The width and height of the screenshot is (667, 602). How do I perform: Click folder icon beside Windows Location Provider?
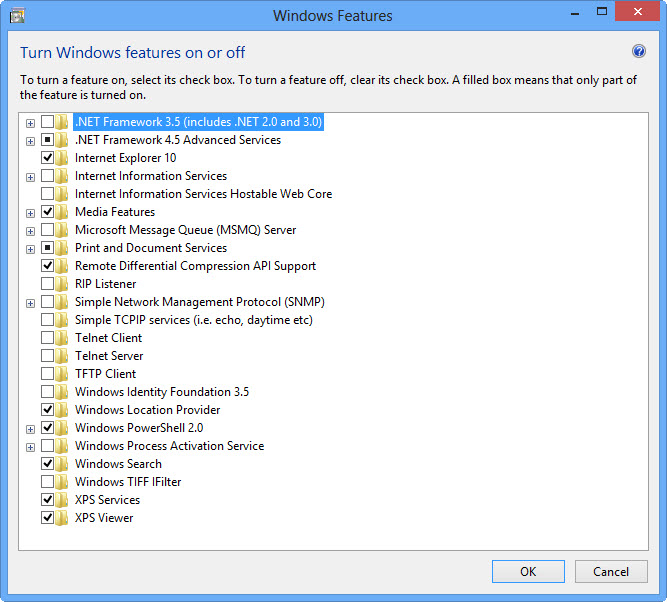[62, 410]
